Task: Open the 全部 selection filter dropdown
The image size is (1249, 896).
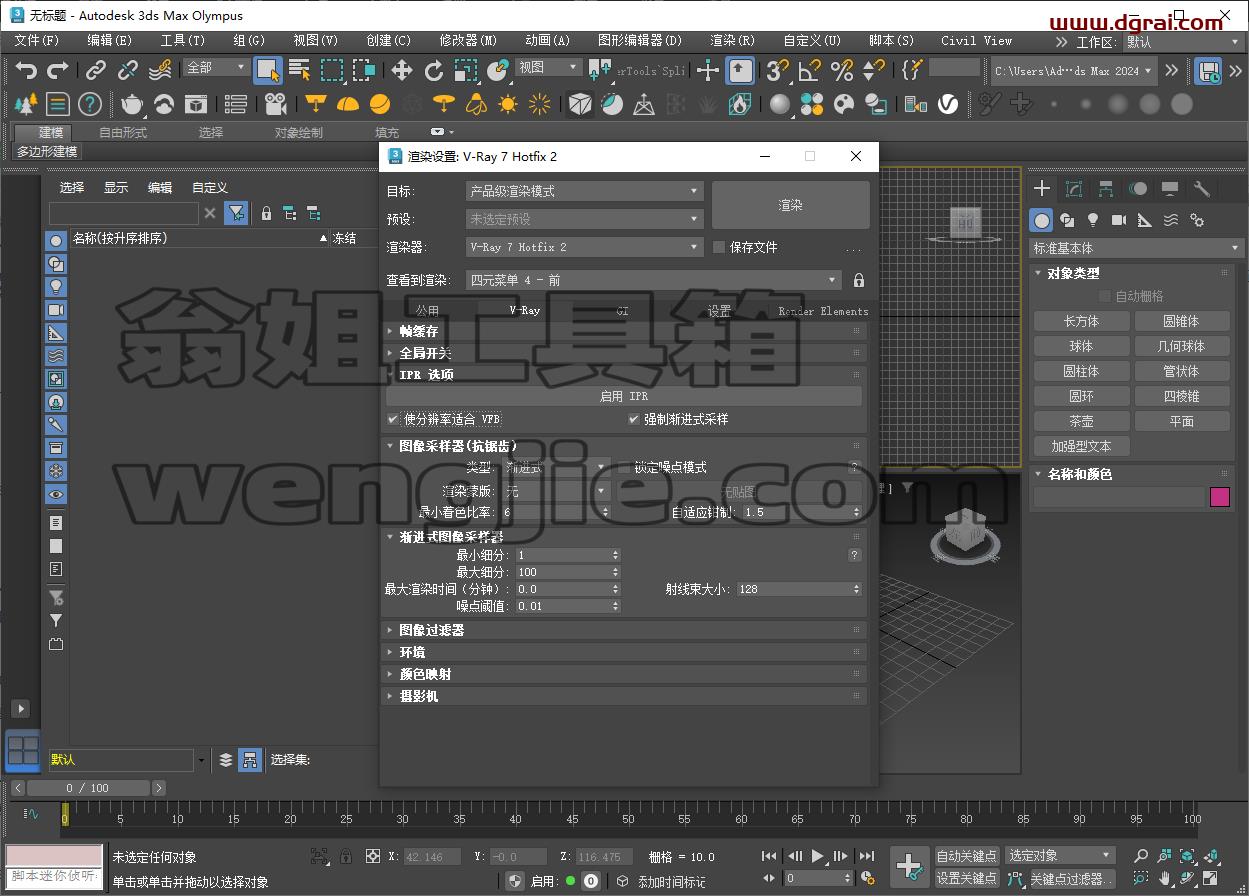Action: [x=215, y=67]
